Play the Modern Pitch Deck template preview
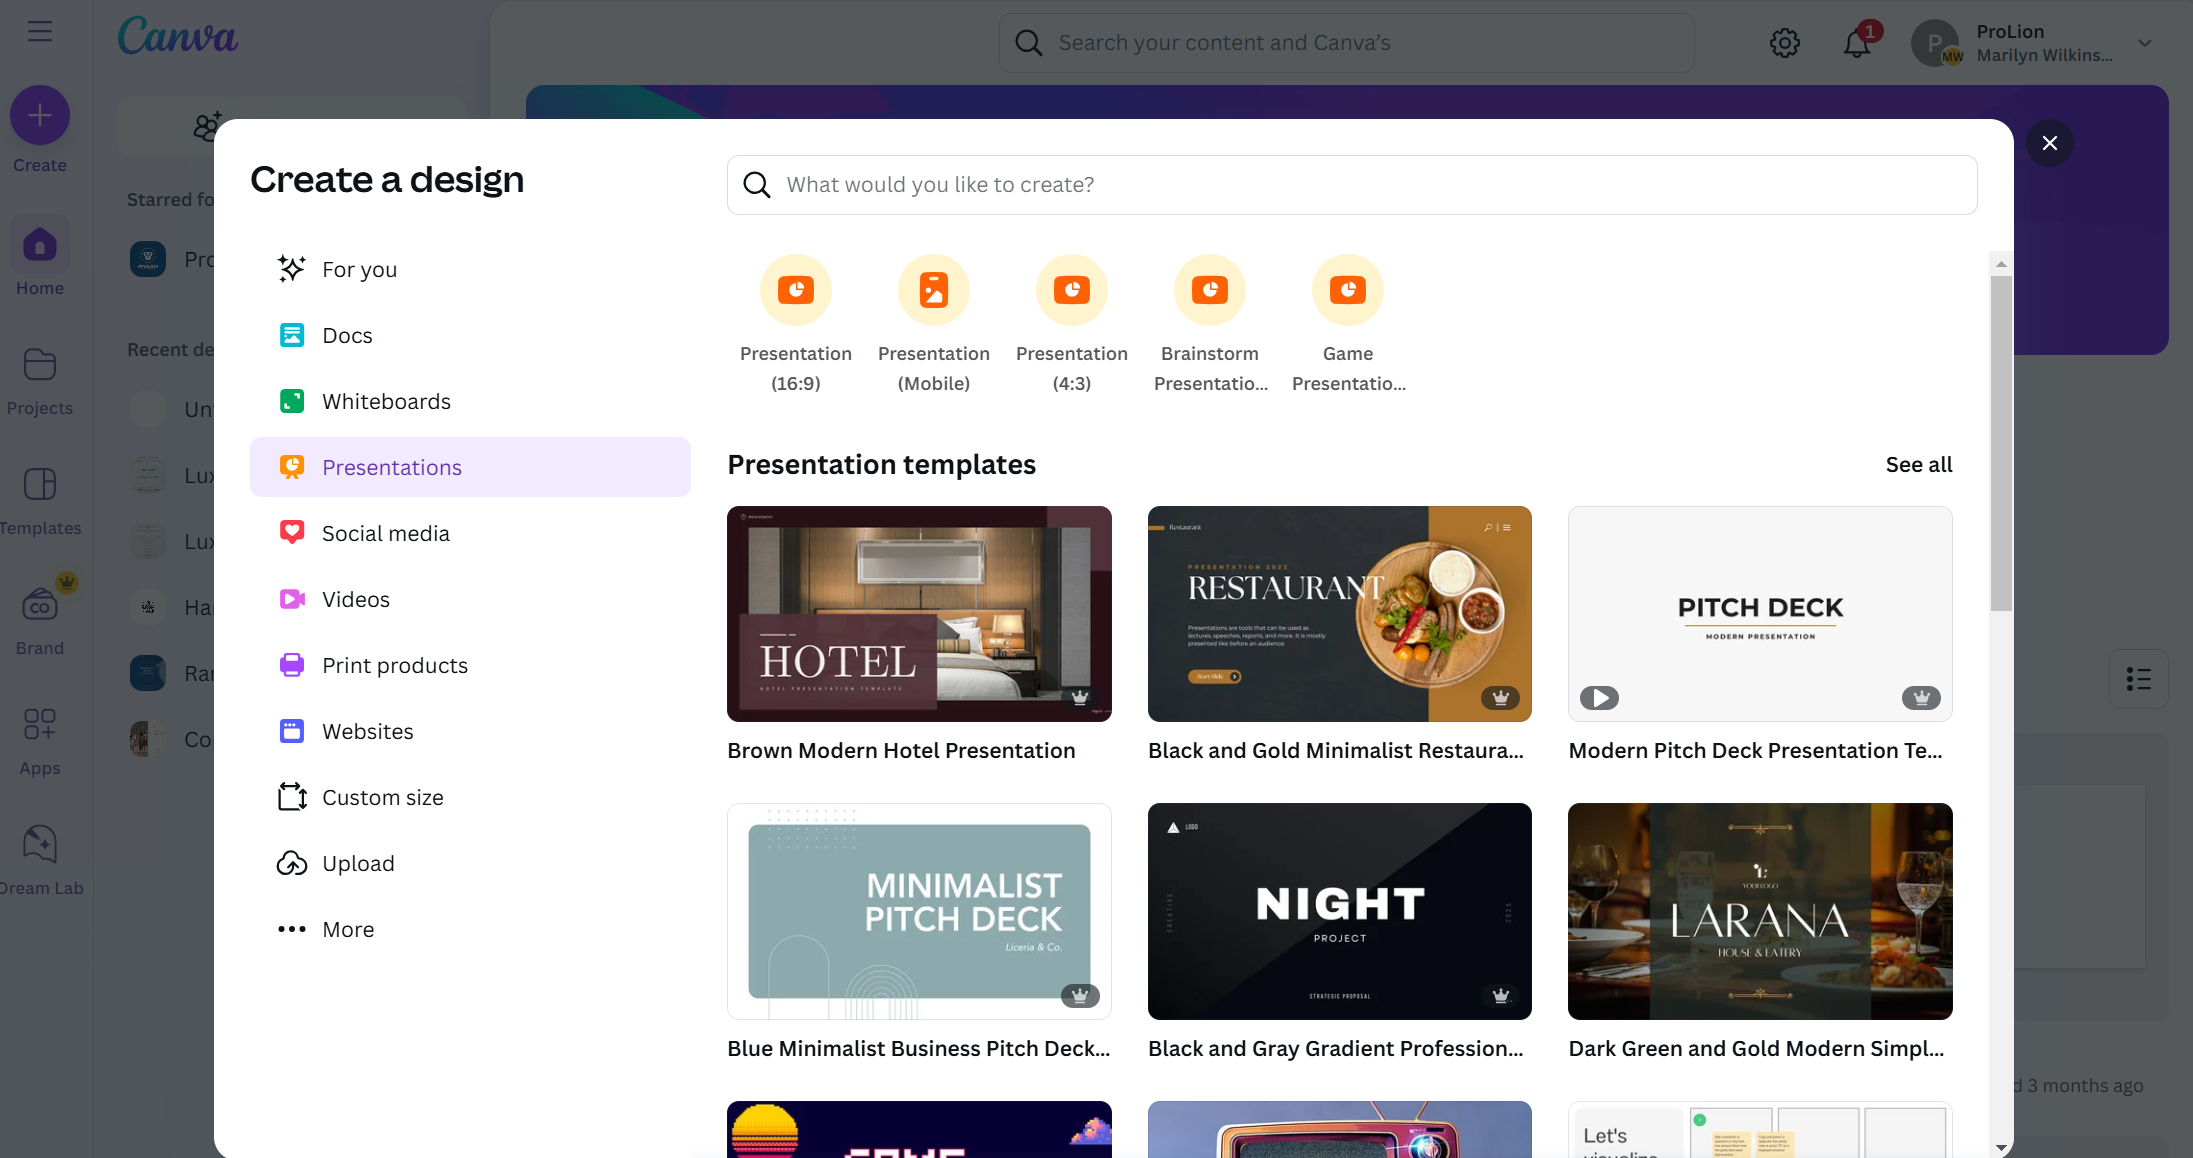 1599,697
